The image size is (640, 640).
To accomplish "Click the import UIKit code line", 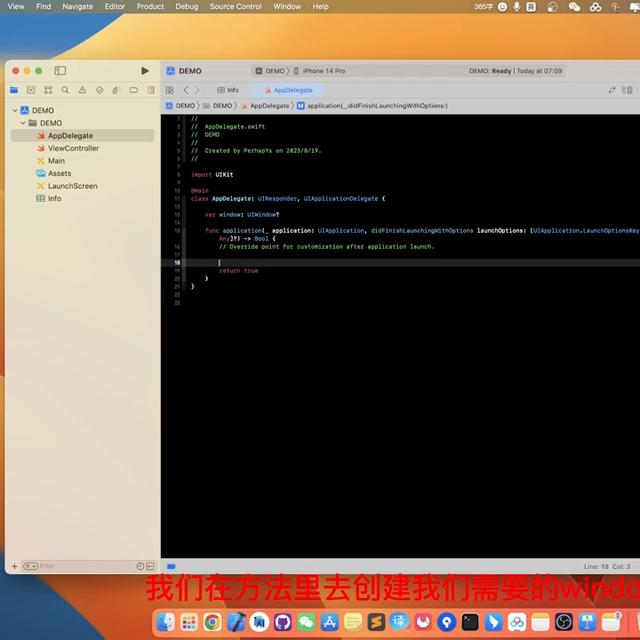I will coord(212,174).
